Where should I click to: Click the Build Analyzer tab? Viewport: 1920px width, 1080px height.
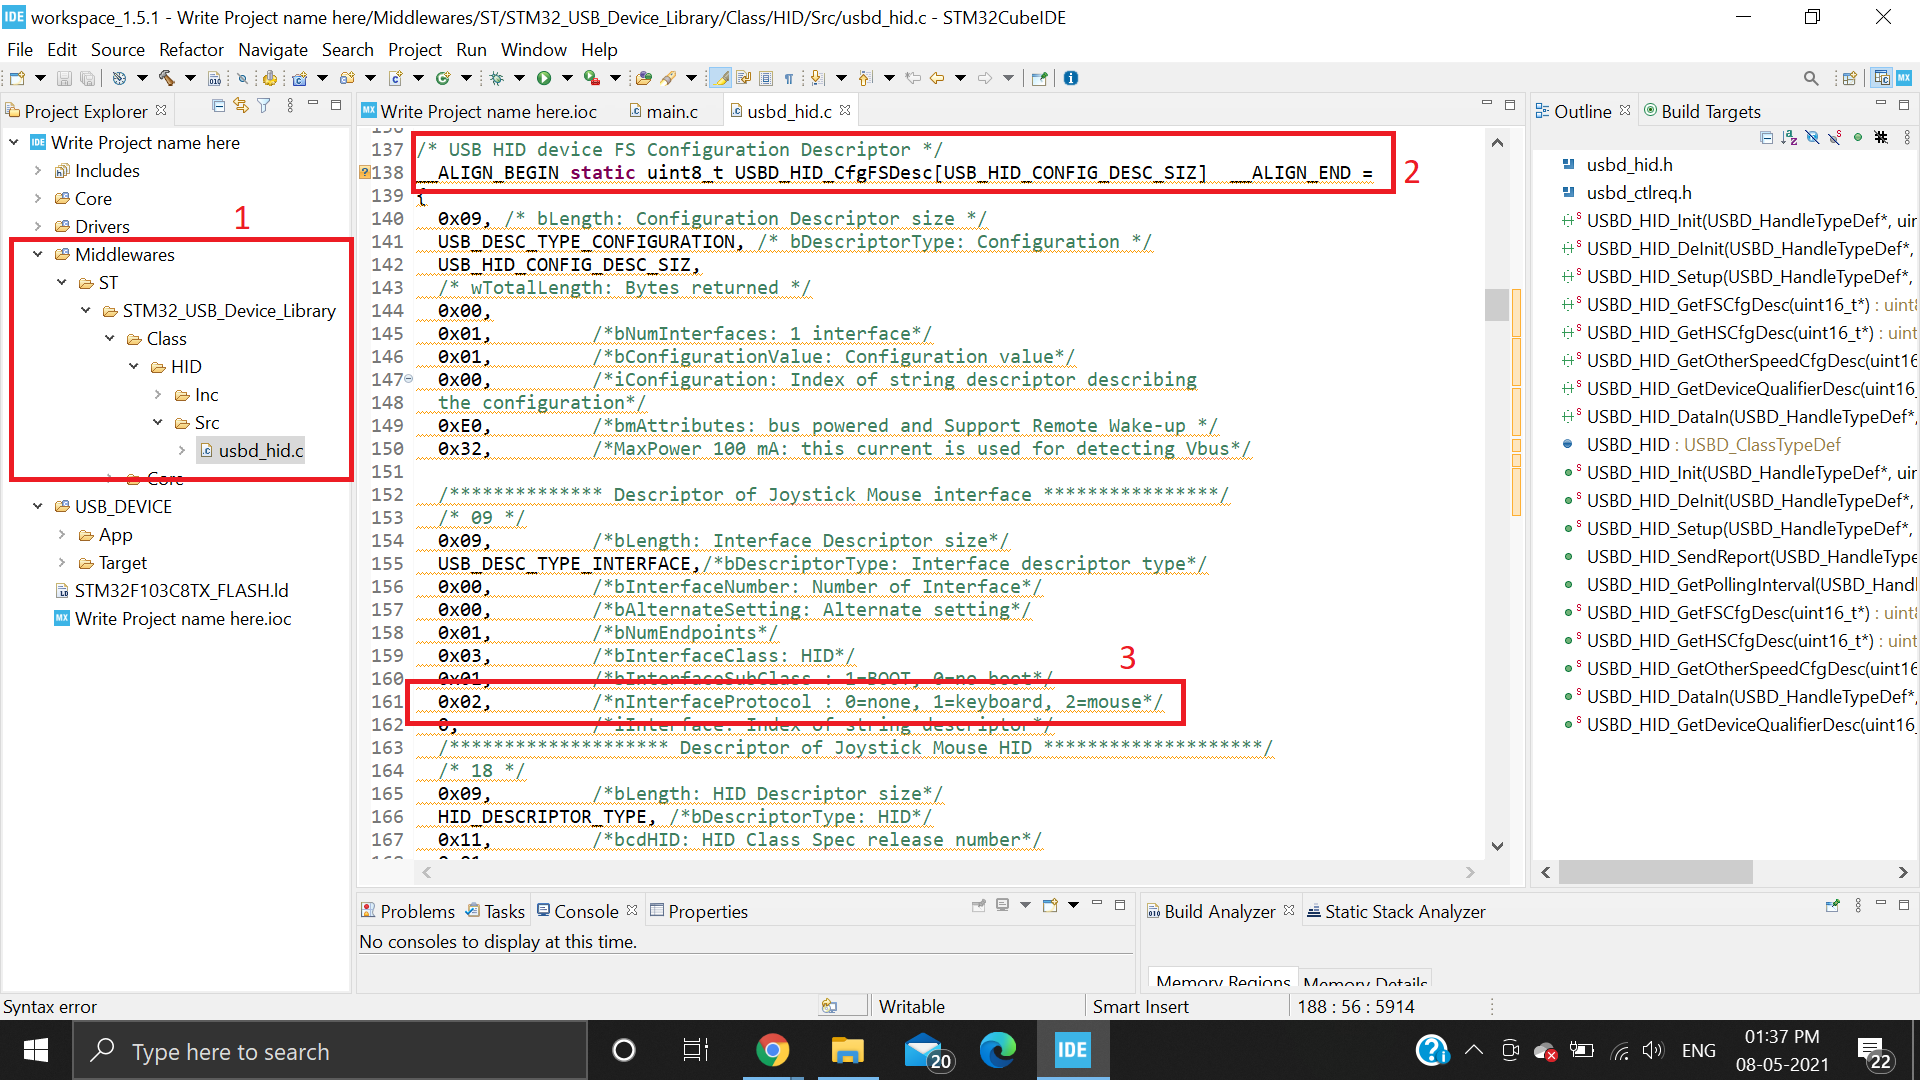1217,911
